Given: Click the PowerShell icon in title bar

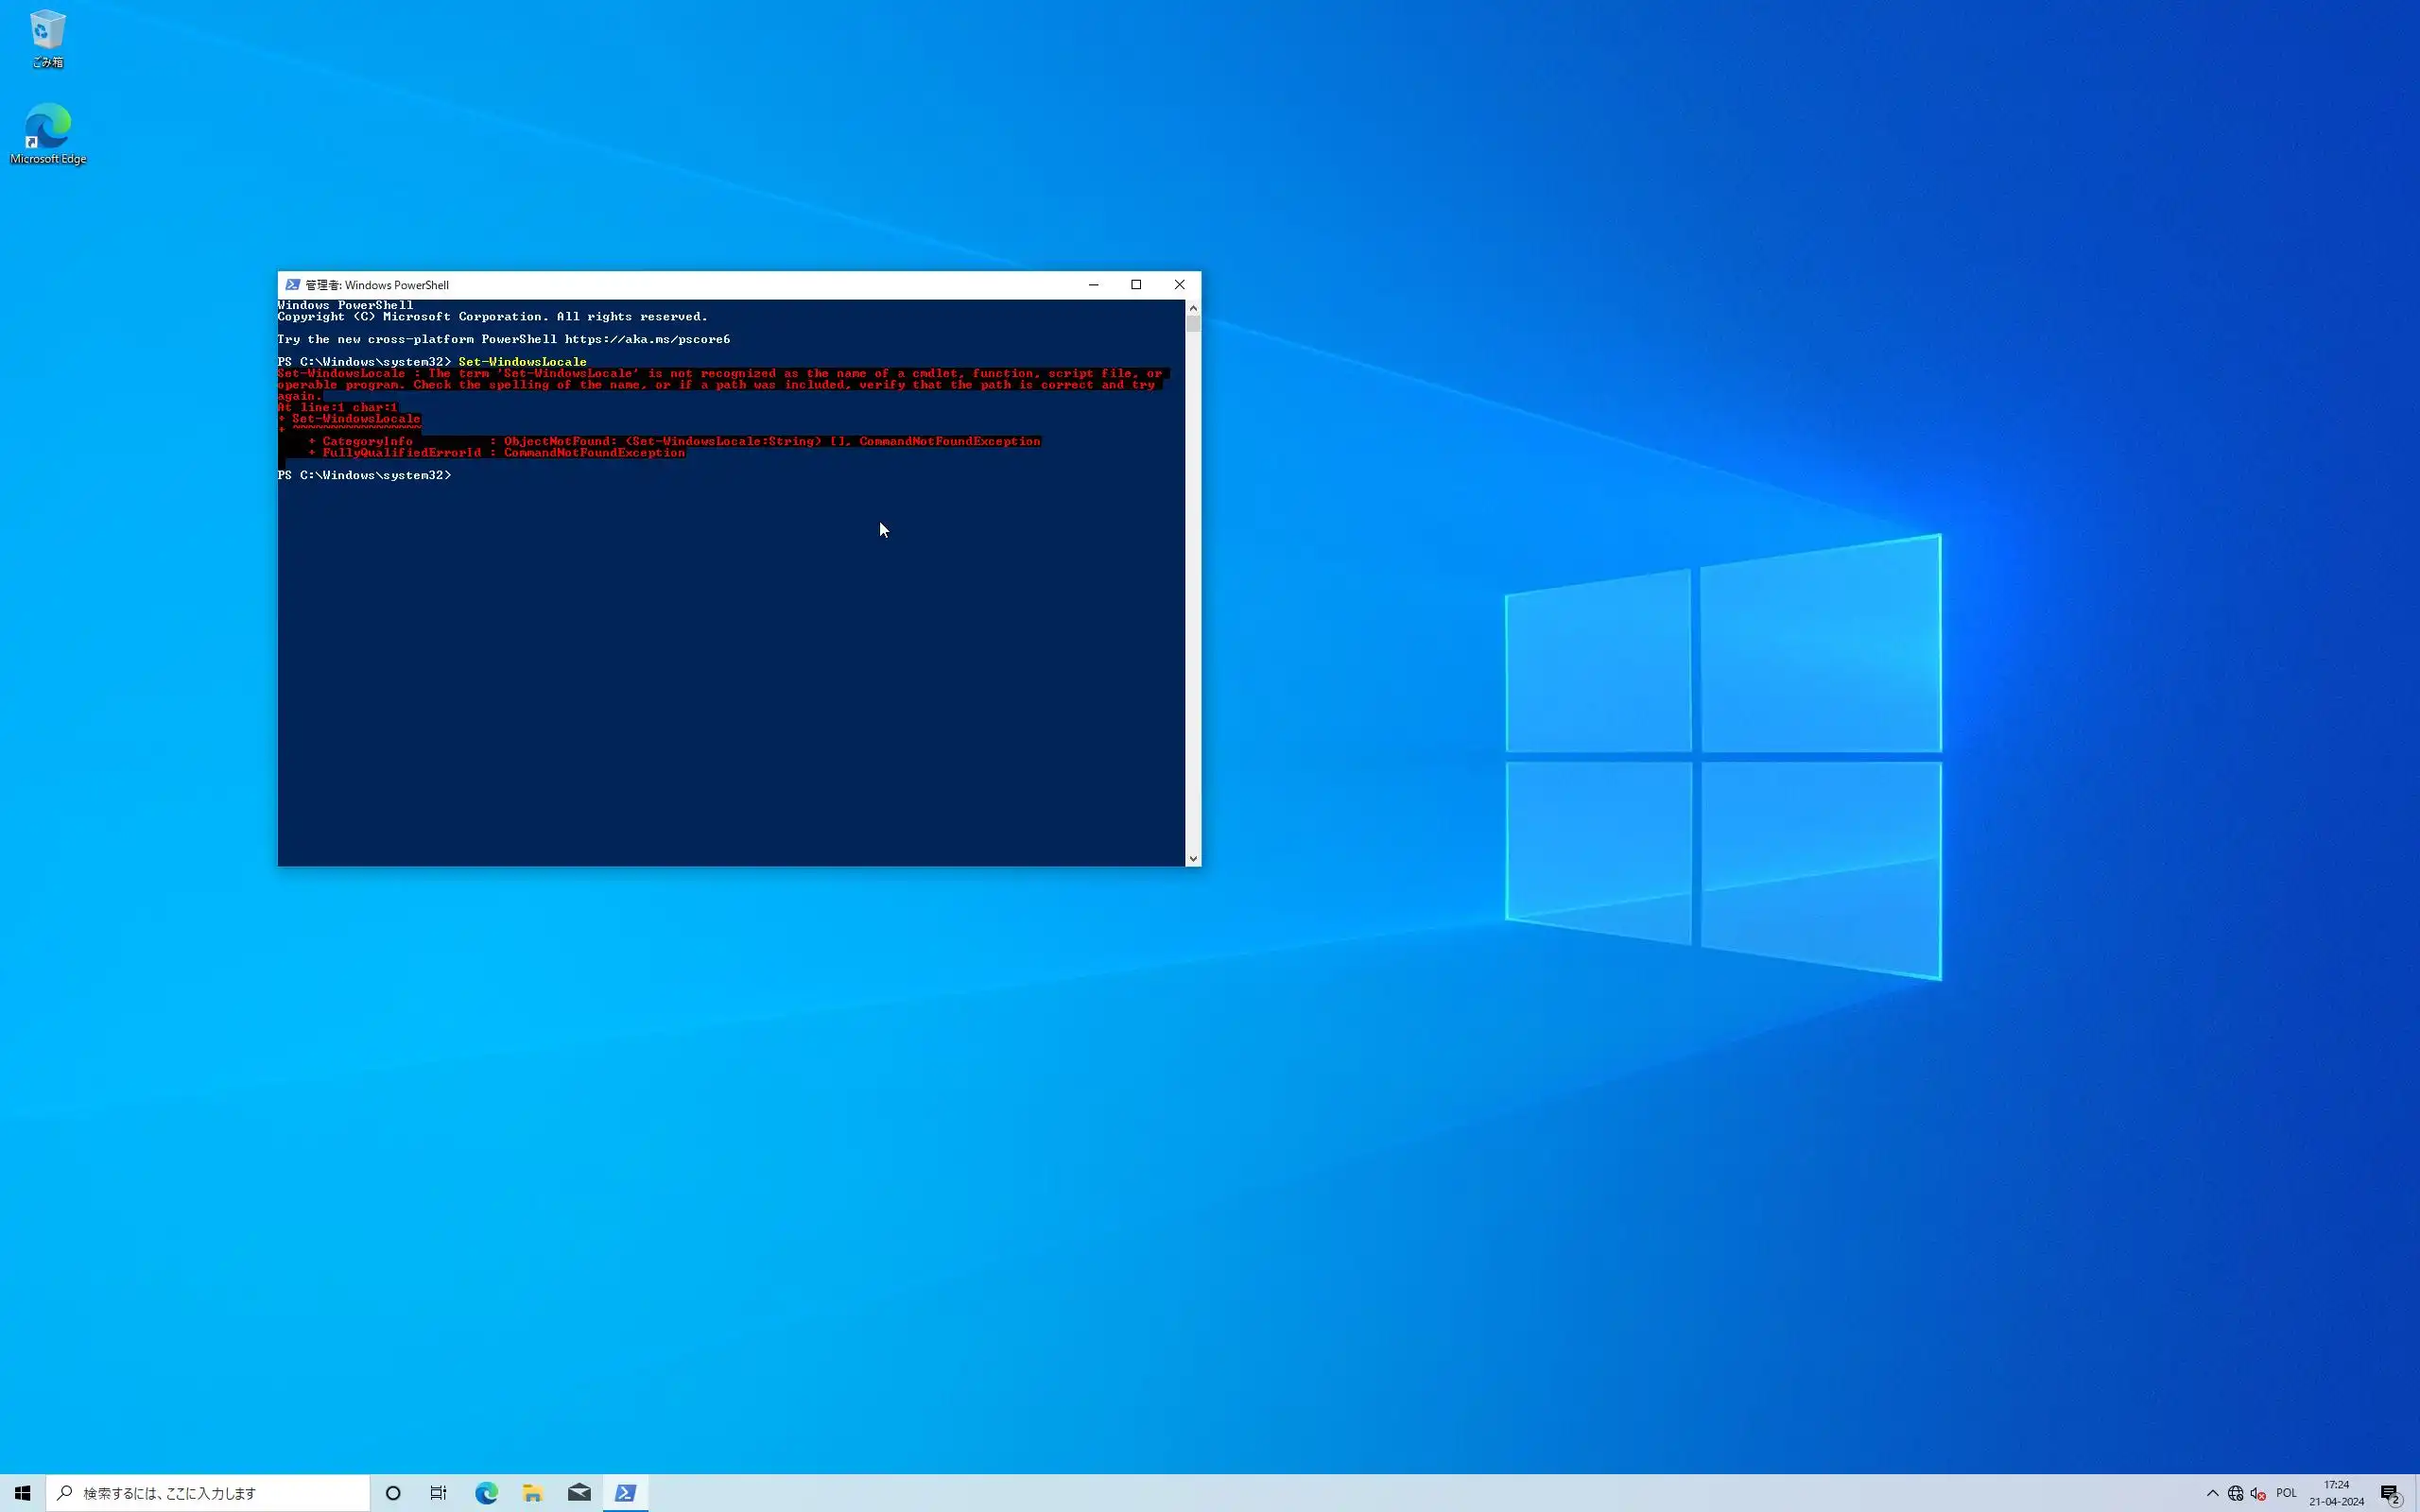Looking at the screenshot, I should [292, 285].
